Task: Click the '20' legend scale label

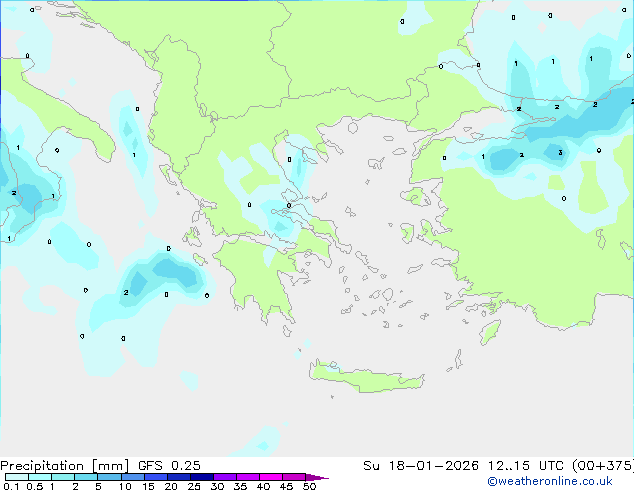Action: click(171, 486)
